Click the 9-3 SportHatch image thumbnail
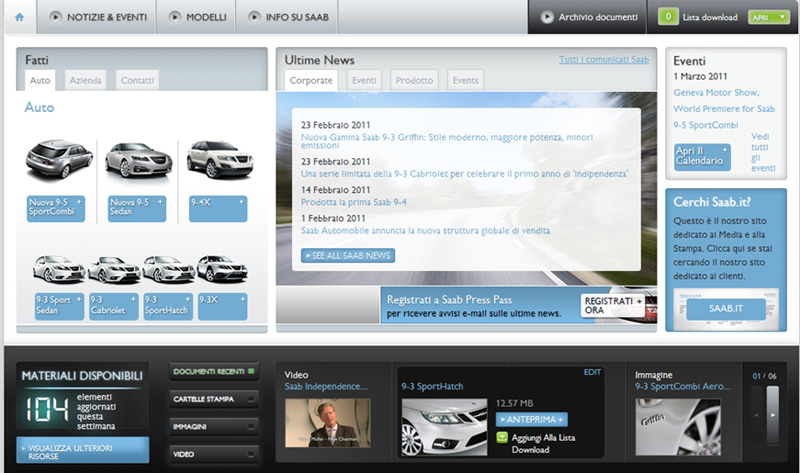800x473 pixels. click(x=444, y=427)
